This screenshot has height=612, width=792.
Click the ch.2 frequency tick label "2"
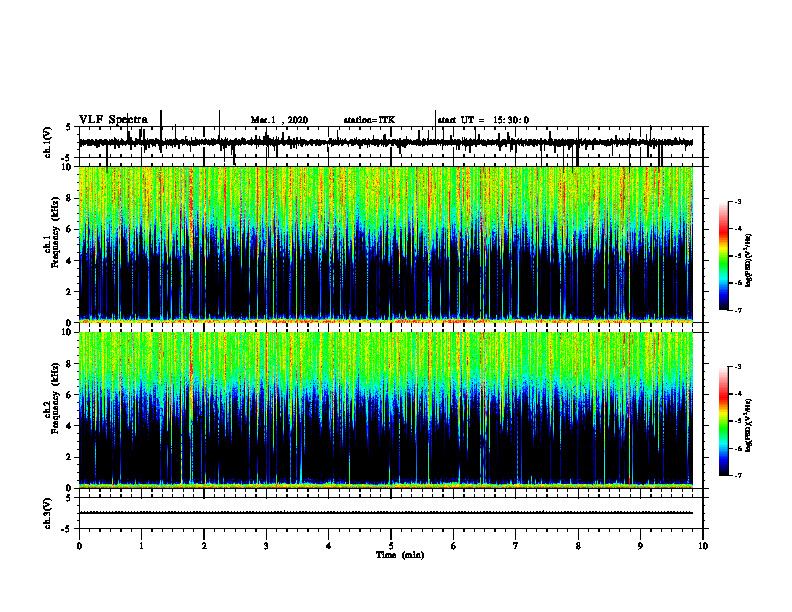click(x=70, y=457)
